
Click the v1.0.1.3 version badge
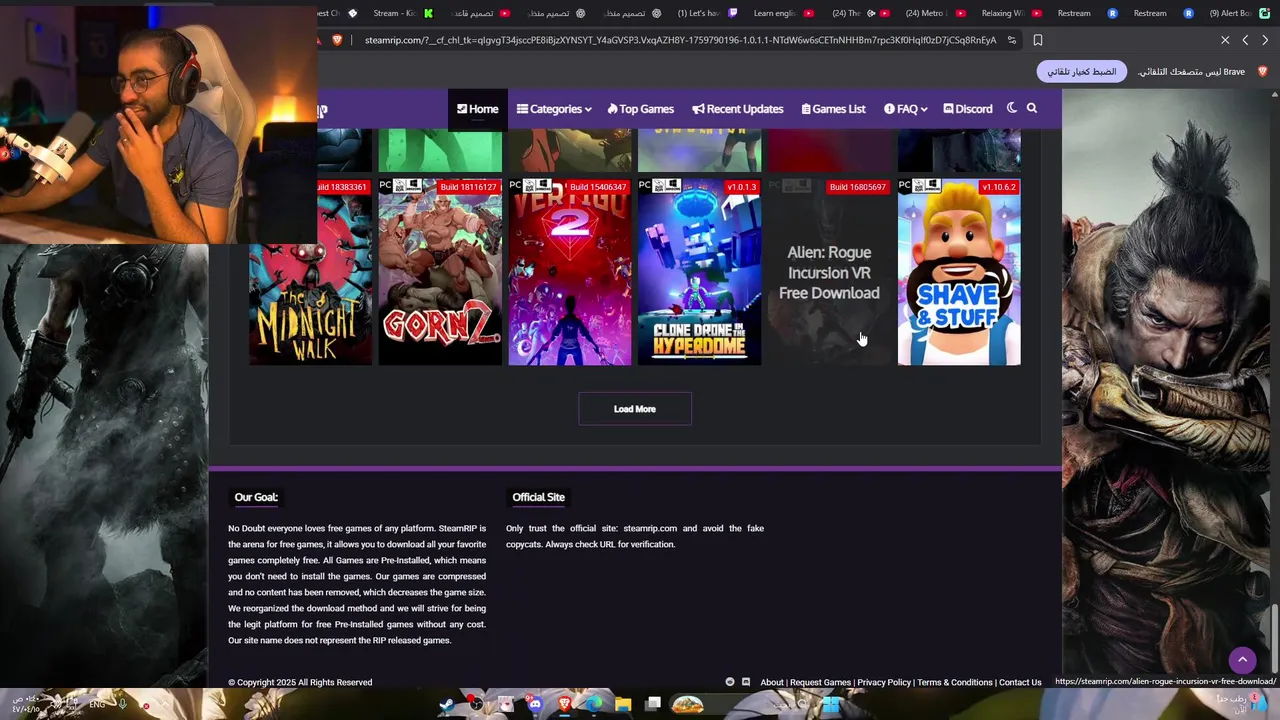(x=742, y=187)
